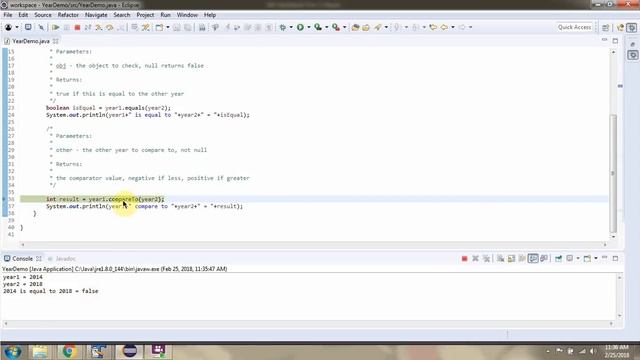Open the External Tools dropdown arrow
This screenshot has width=640, height=360.
[344, 27]
